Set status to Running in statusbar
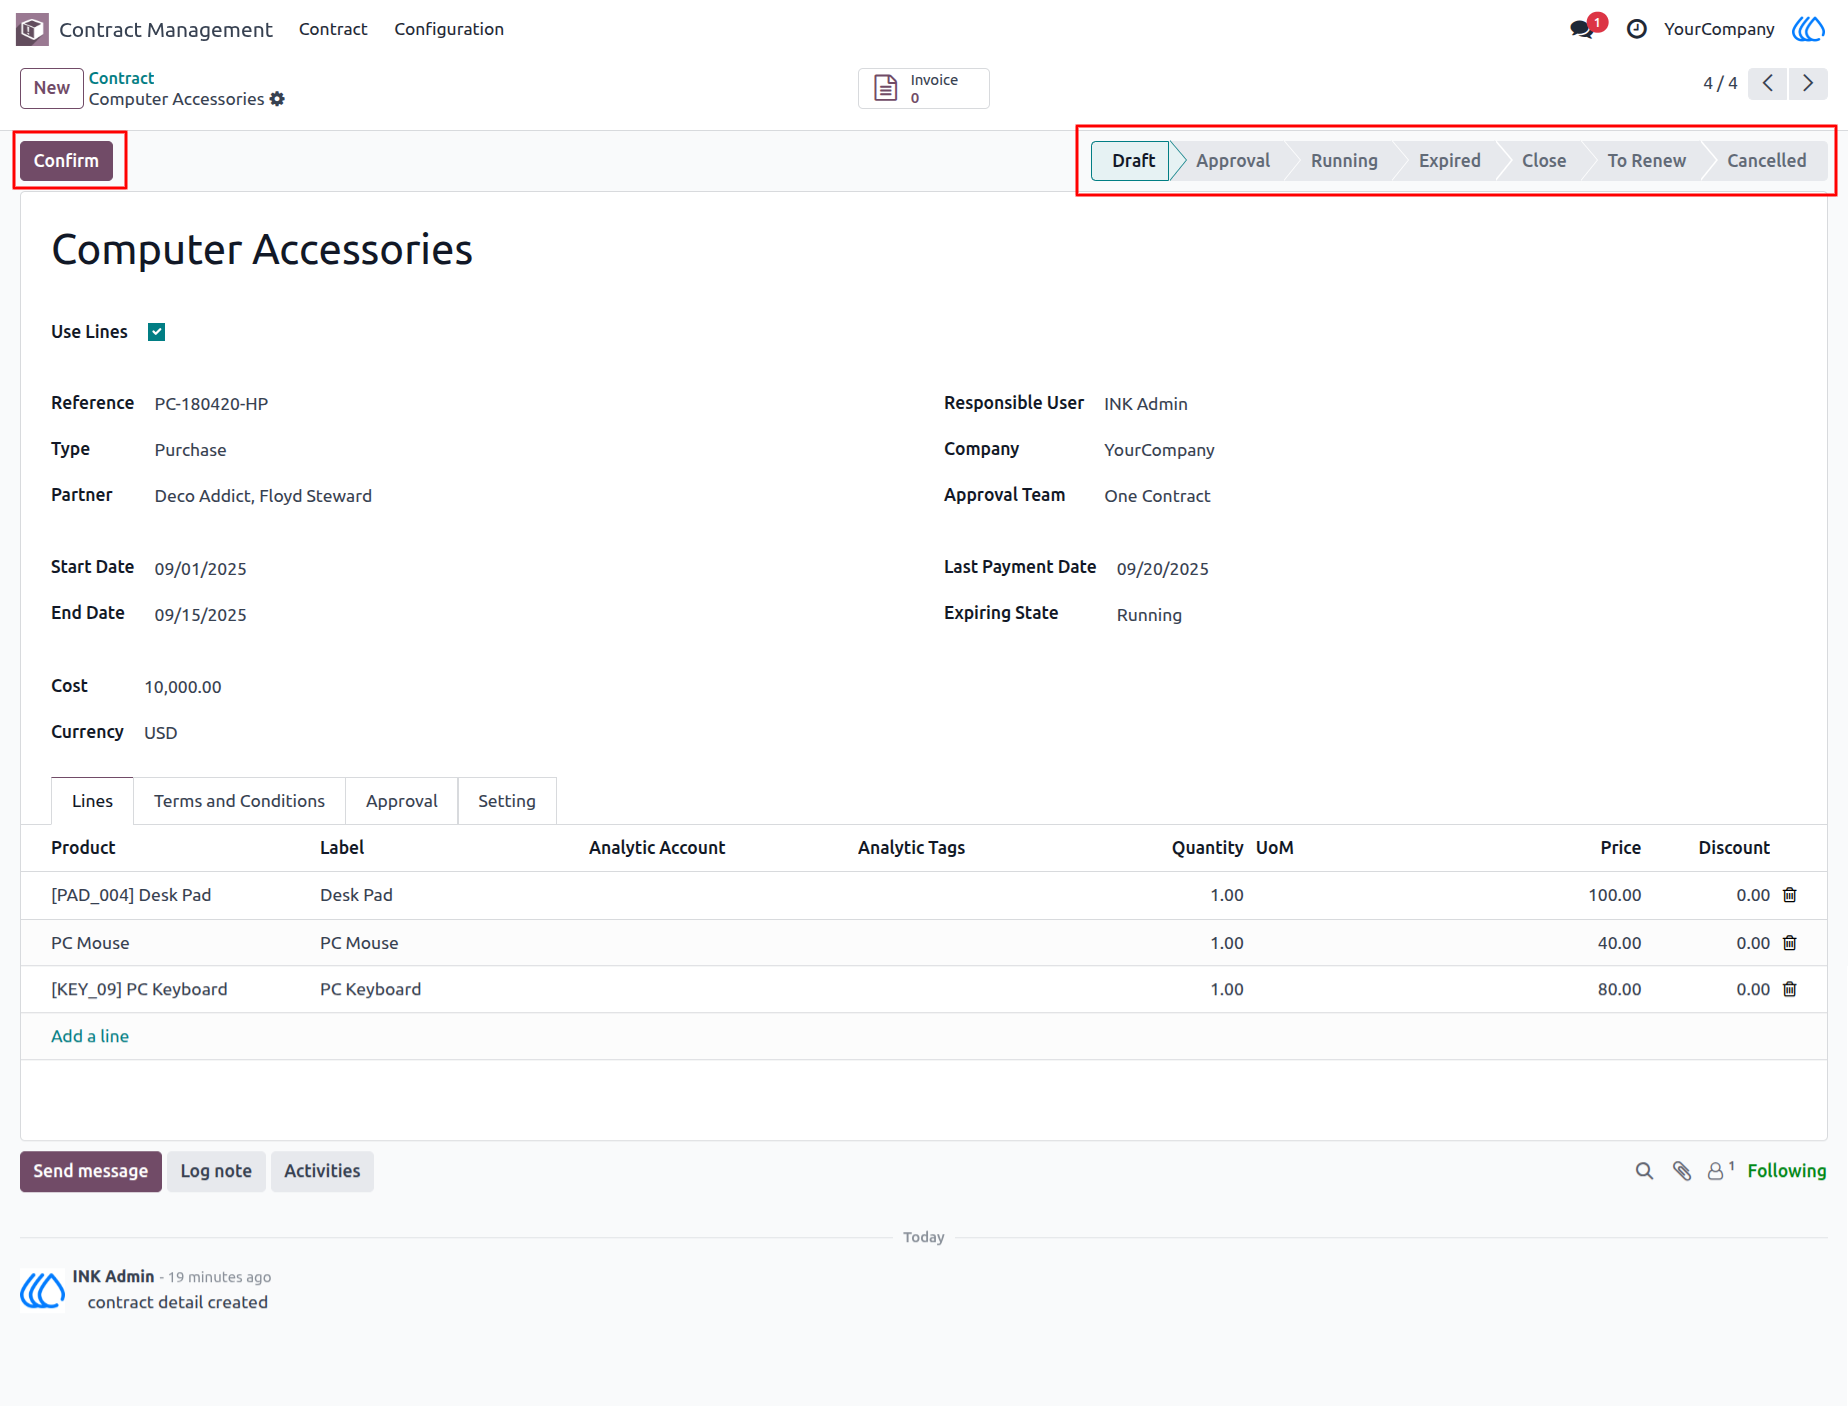Viewport: 1848px width, 1407px height. click(x=1344, y=161)
